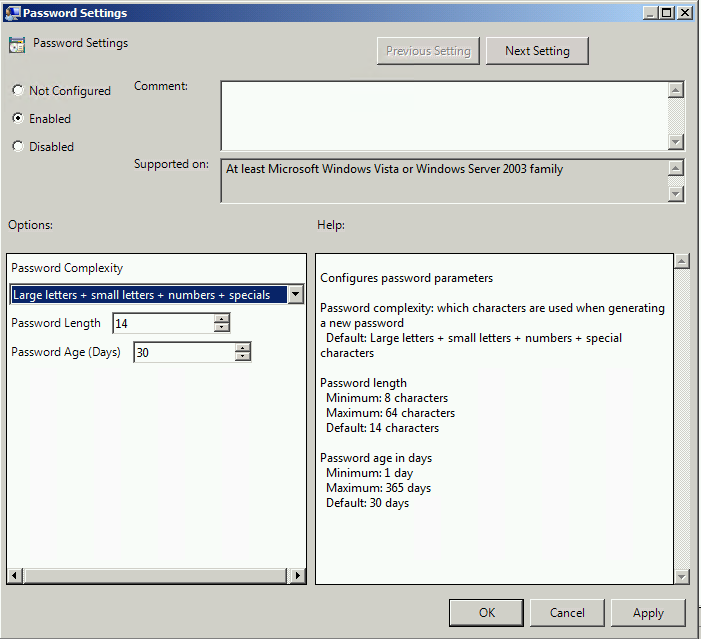Select the Disabled radio button
The height and width of the screenshot is (639, 701).
click(x=18, y=147)
